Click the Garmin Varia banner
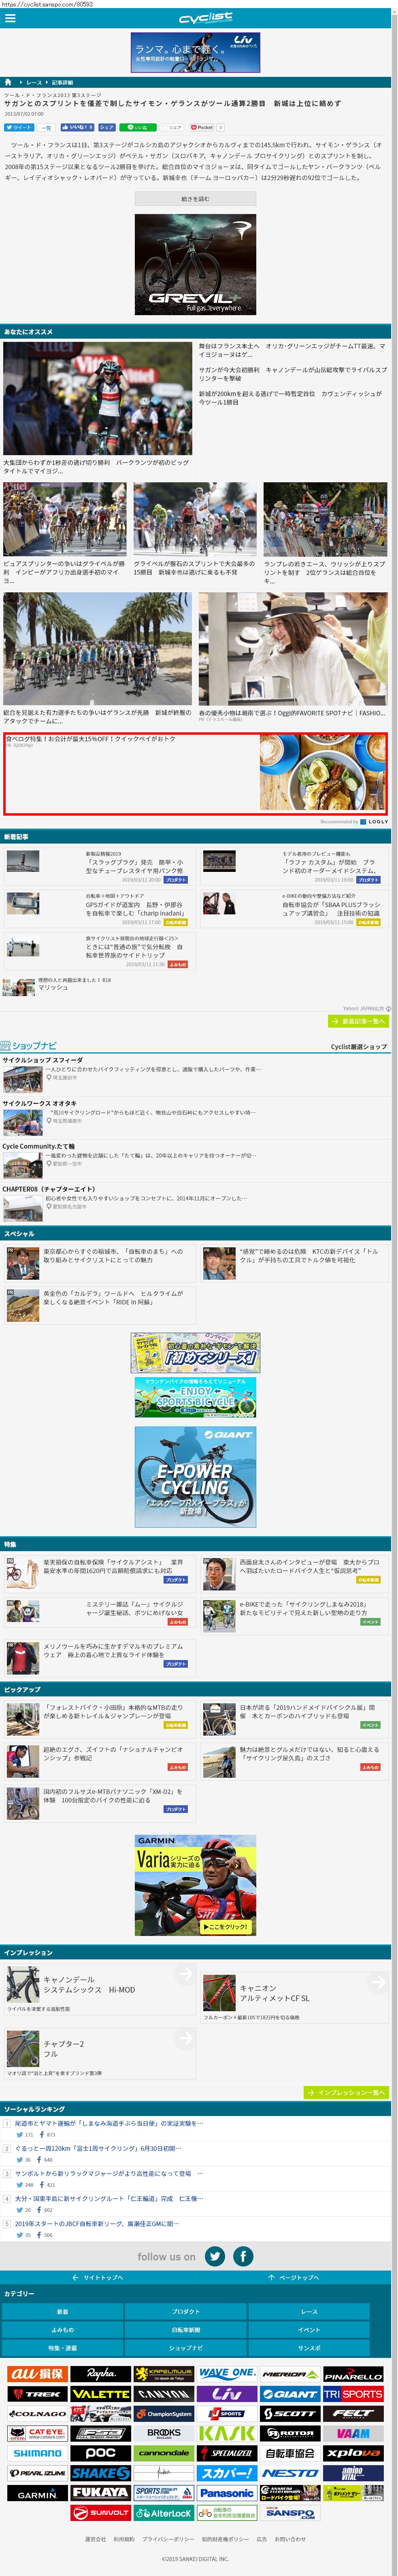The height and width of the screenshot is (2576, 398). 195,1885
